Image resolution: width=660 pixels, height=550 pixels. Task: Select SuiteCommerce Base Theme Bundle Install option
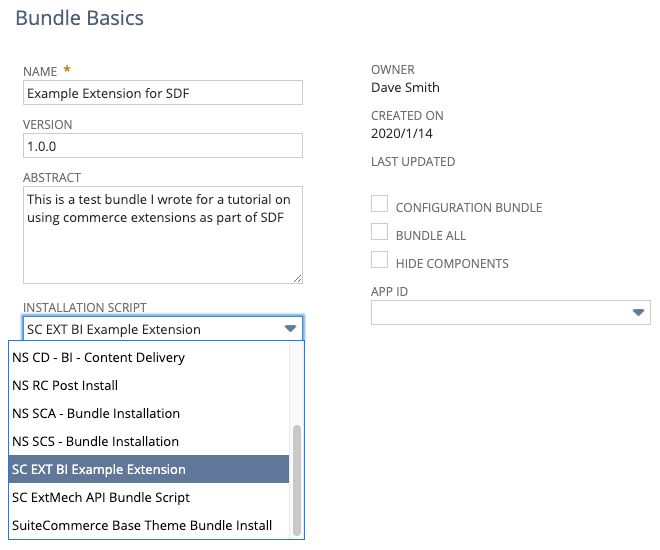tap(141, 525)
